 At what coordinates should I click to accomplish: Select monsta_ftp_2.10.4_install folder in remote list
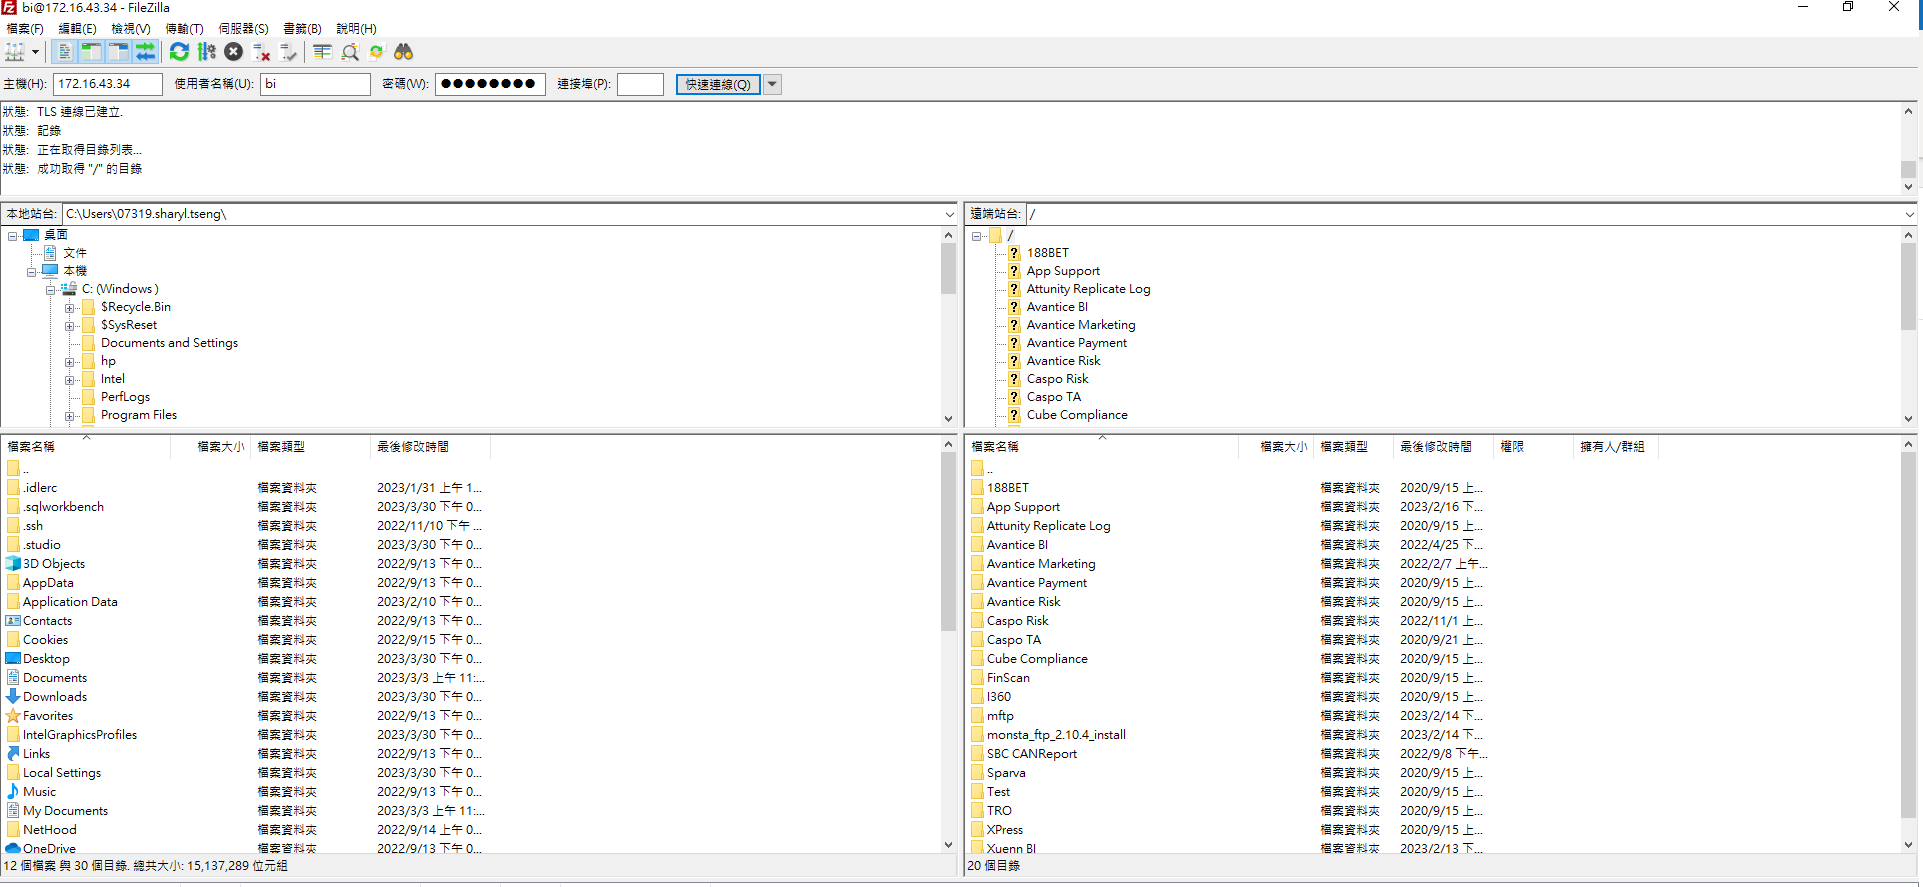(1056, 735)
